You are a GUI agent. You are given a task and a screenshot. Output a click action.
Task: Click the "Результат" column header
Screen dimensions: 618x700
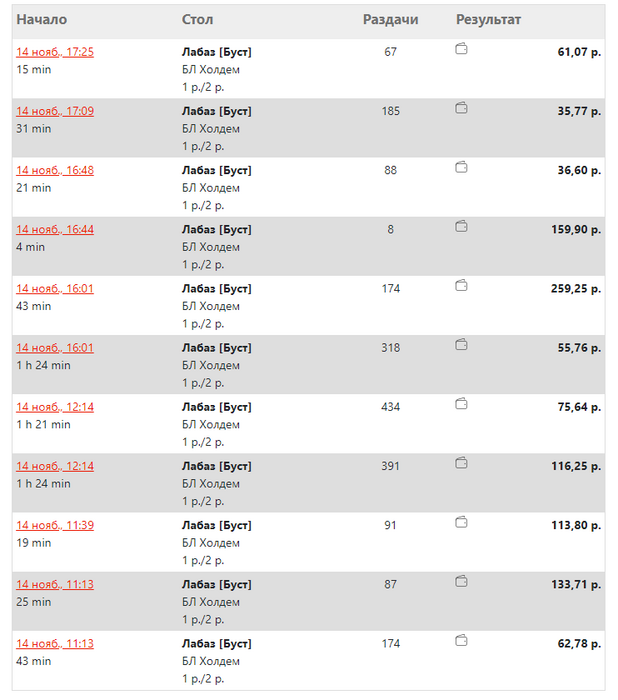488,20
